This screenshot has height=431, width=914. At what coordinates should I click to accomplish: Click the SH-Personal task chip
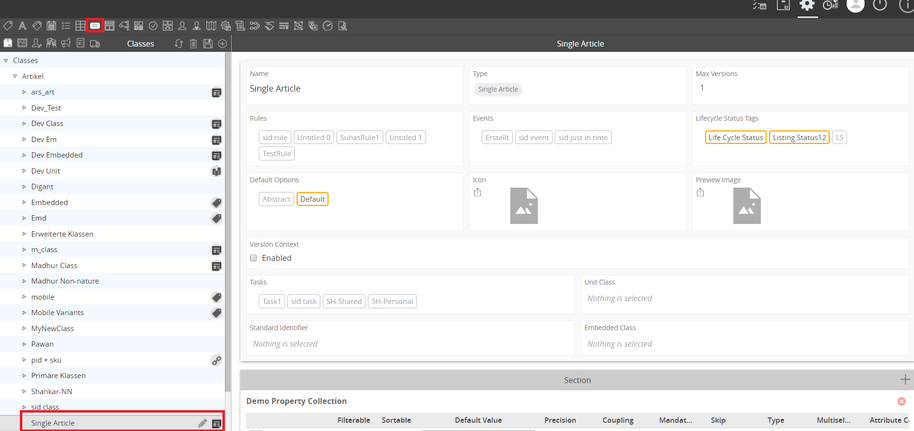click(392, 302)
